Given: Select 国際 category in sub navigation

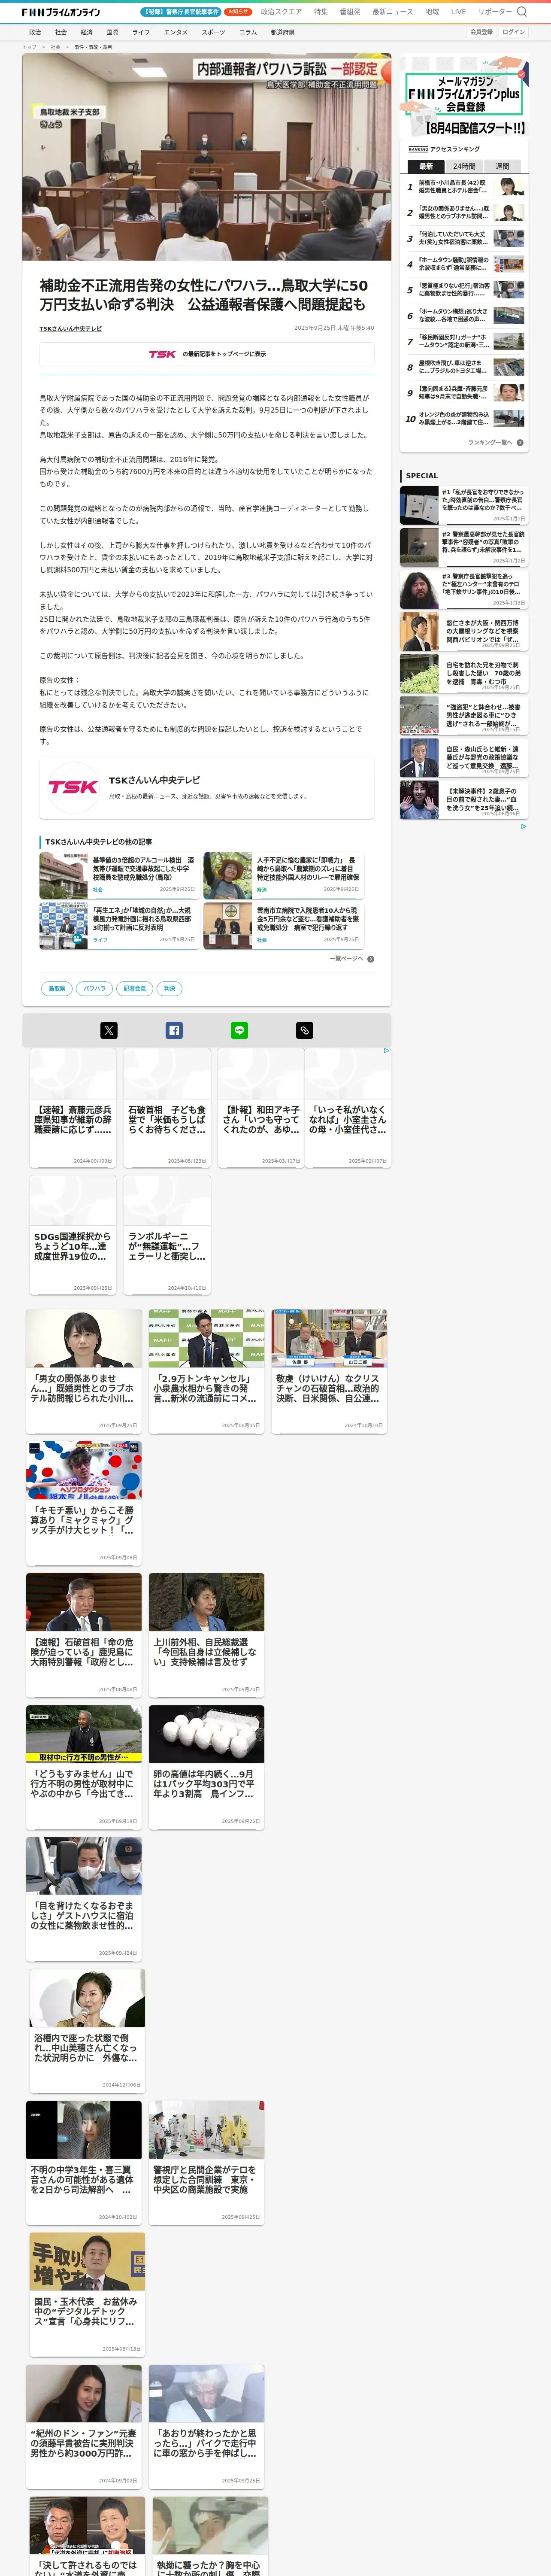Looking at the screenshot, I should [112, 32].
